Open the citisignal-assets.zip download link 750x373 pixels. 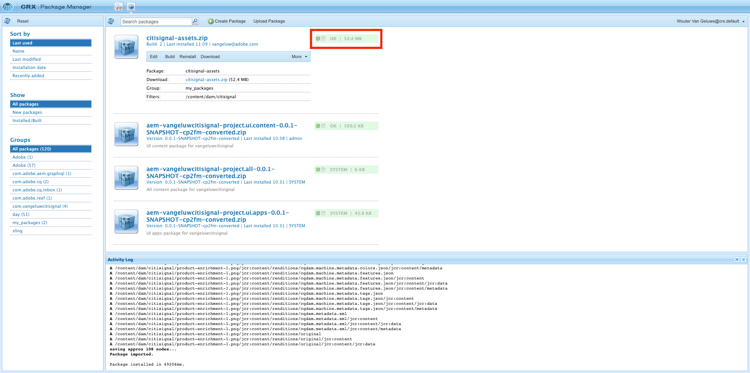click(x=206, y=79)
